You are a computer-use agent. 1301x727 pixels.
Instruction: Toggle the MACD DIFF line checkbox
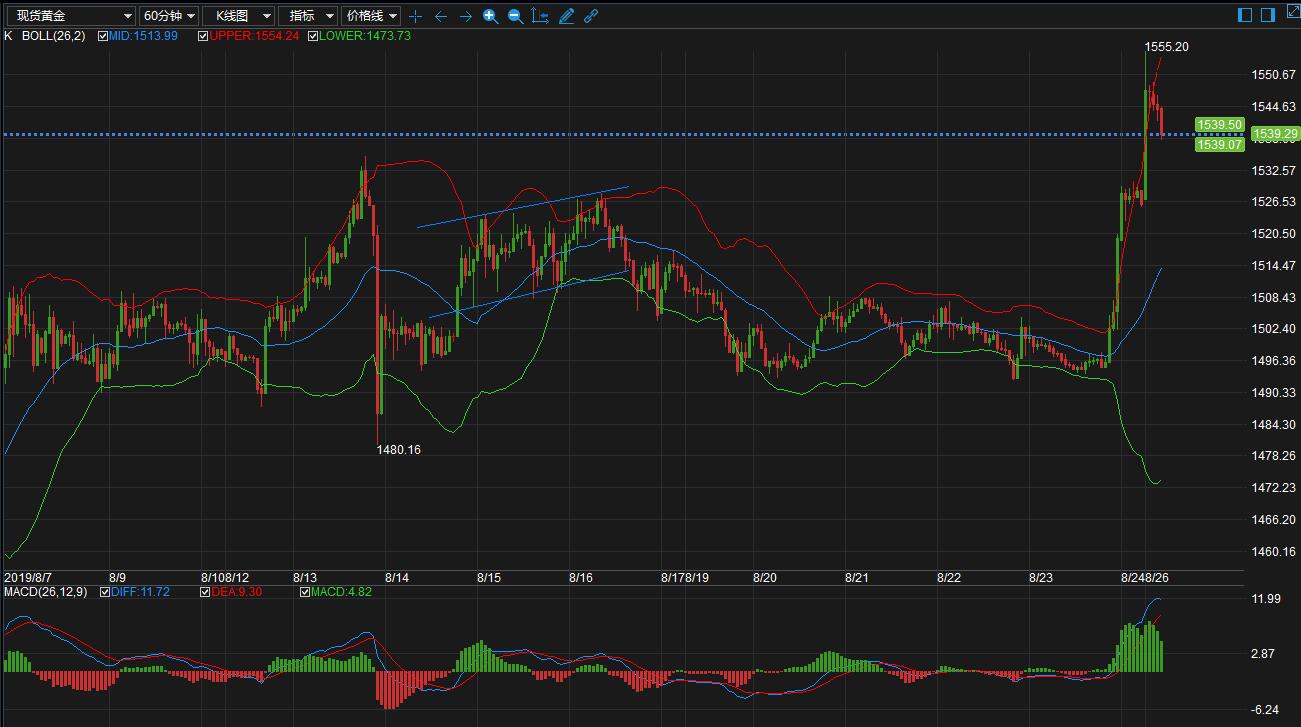pyautogui.click(x=106, y=592)
